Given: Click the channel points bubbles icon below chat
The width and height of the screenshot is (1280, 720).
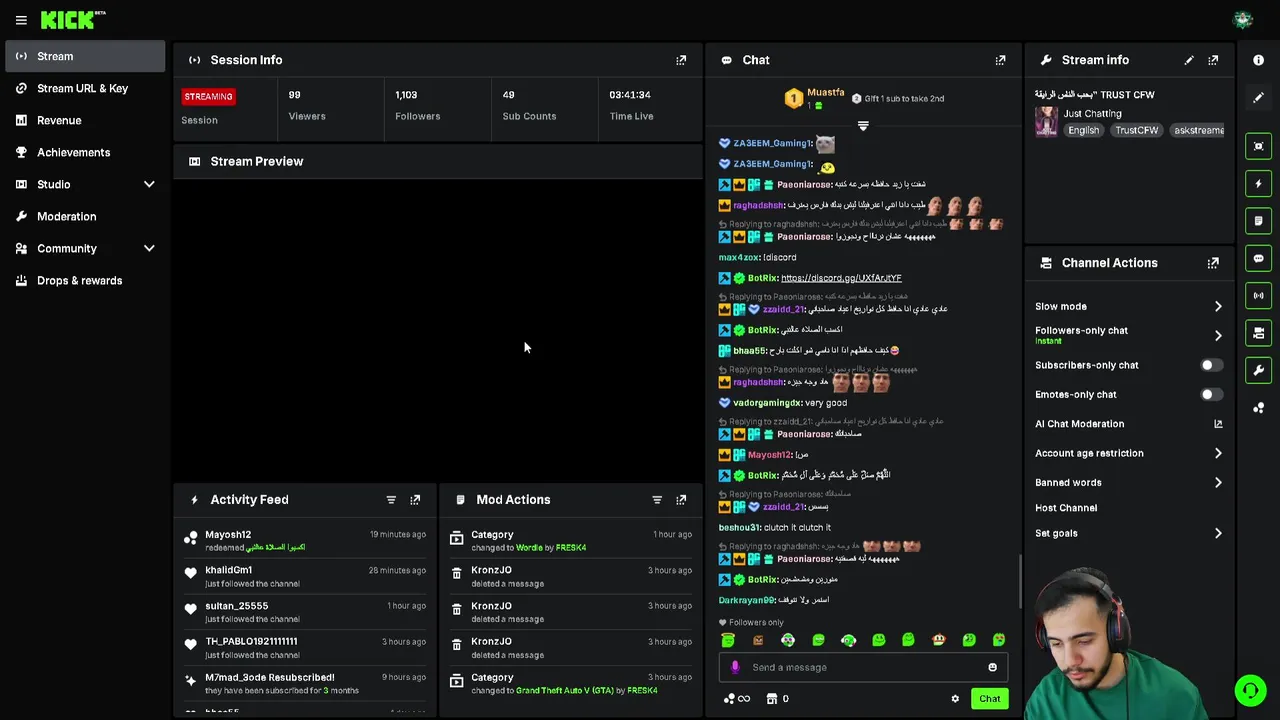Looking at the screenshot, I should pos(729,699).
